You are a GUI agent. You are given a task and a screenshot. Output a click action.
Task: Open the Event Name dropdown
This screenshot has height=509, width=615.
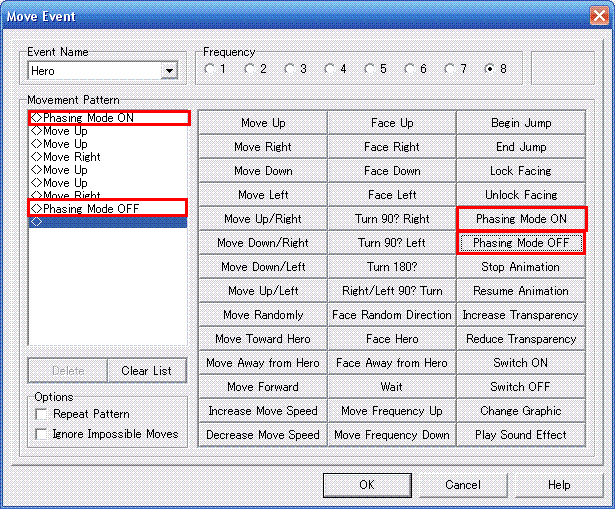tap(168, 71)
